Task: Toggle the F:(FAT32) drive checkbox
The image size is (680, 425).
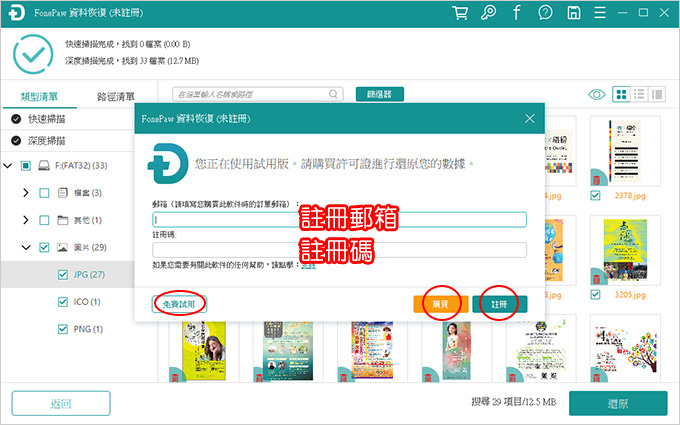Action: pos(26,166)
